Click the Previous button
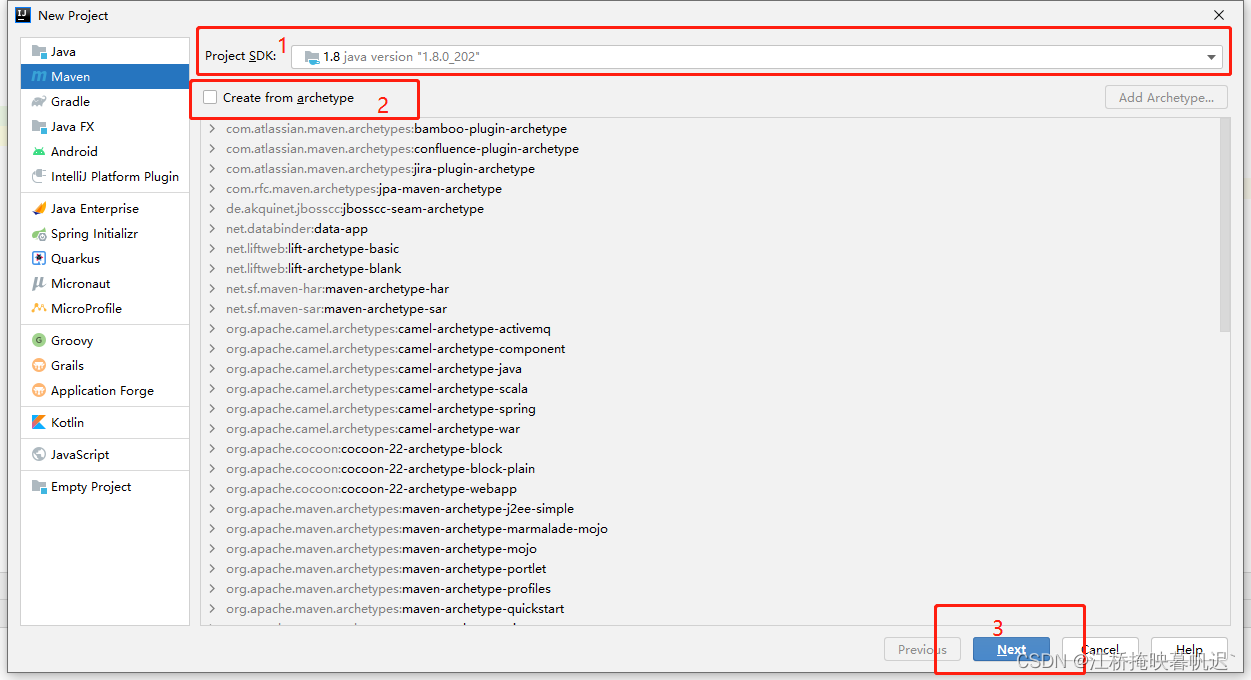The image size is (1251, 680). (x=922, y=649)
